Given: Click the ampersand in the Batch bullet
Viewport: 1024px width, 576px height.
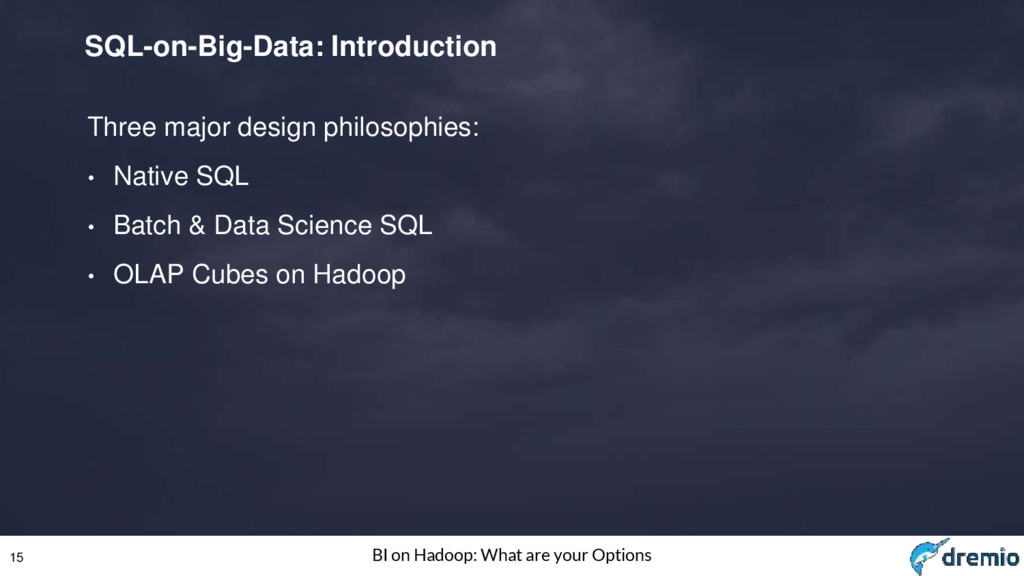Looking at the screenshot, I should (x=197, y=225).
